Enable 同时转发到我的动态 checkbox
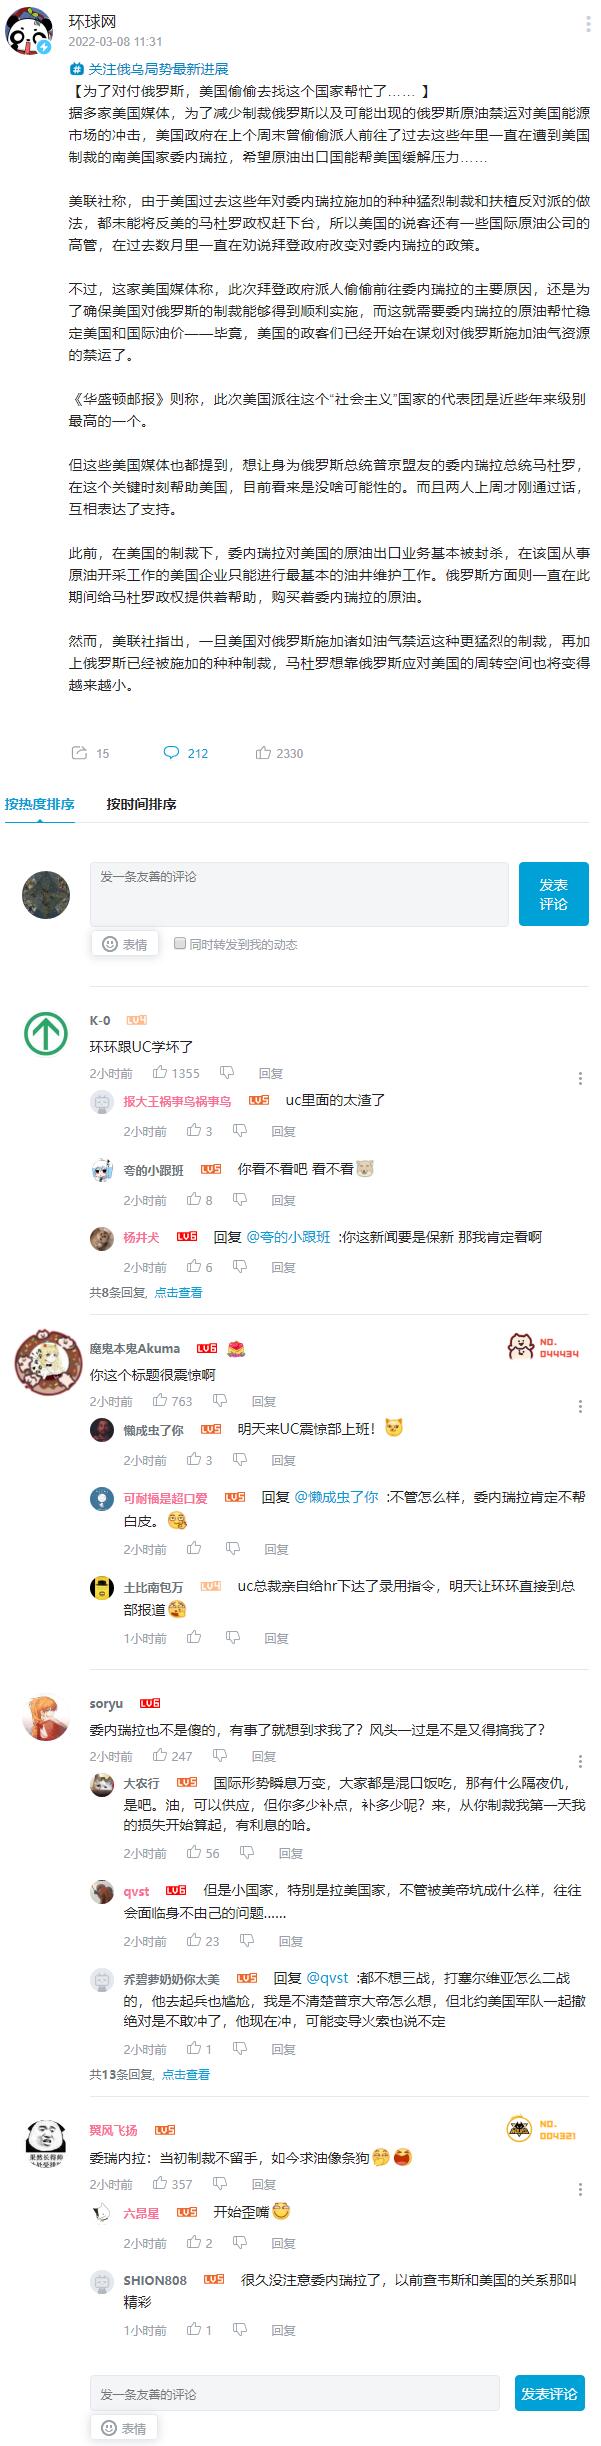 pyautogui.click(x=180, y=943)
